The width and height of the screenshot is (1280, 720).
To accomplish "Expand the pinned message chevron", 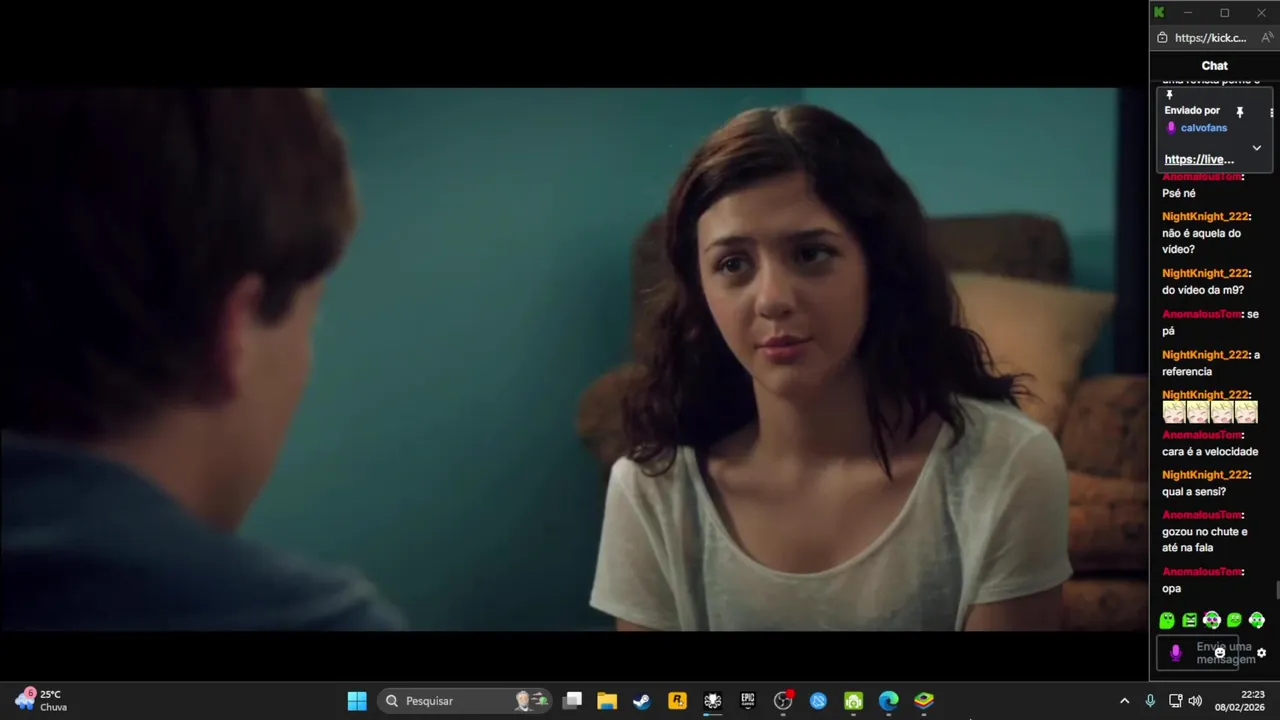I will (1257, 148).
